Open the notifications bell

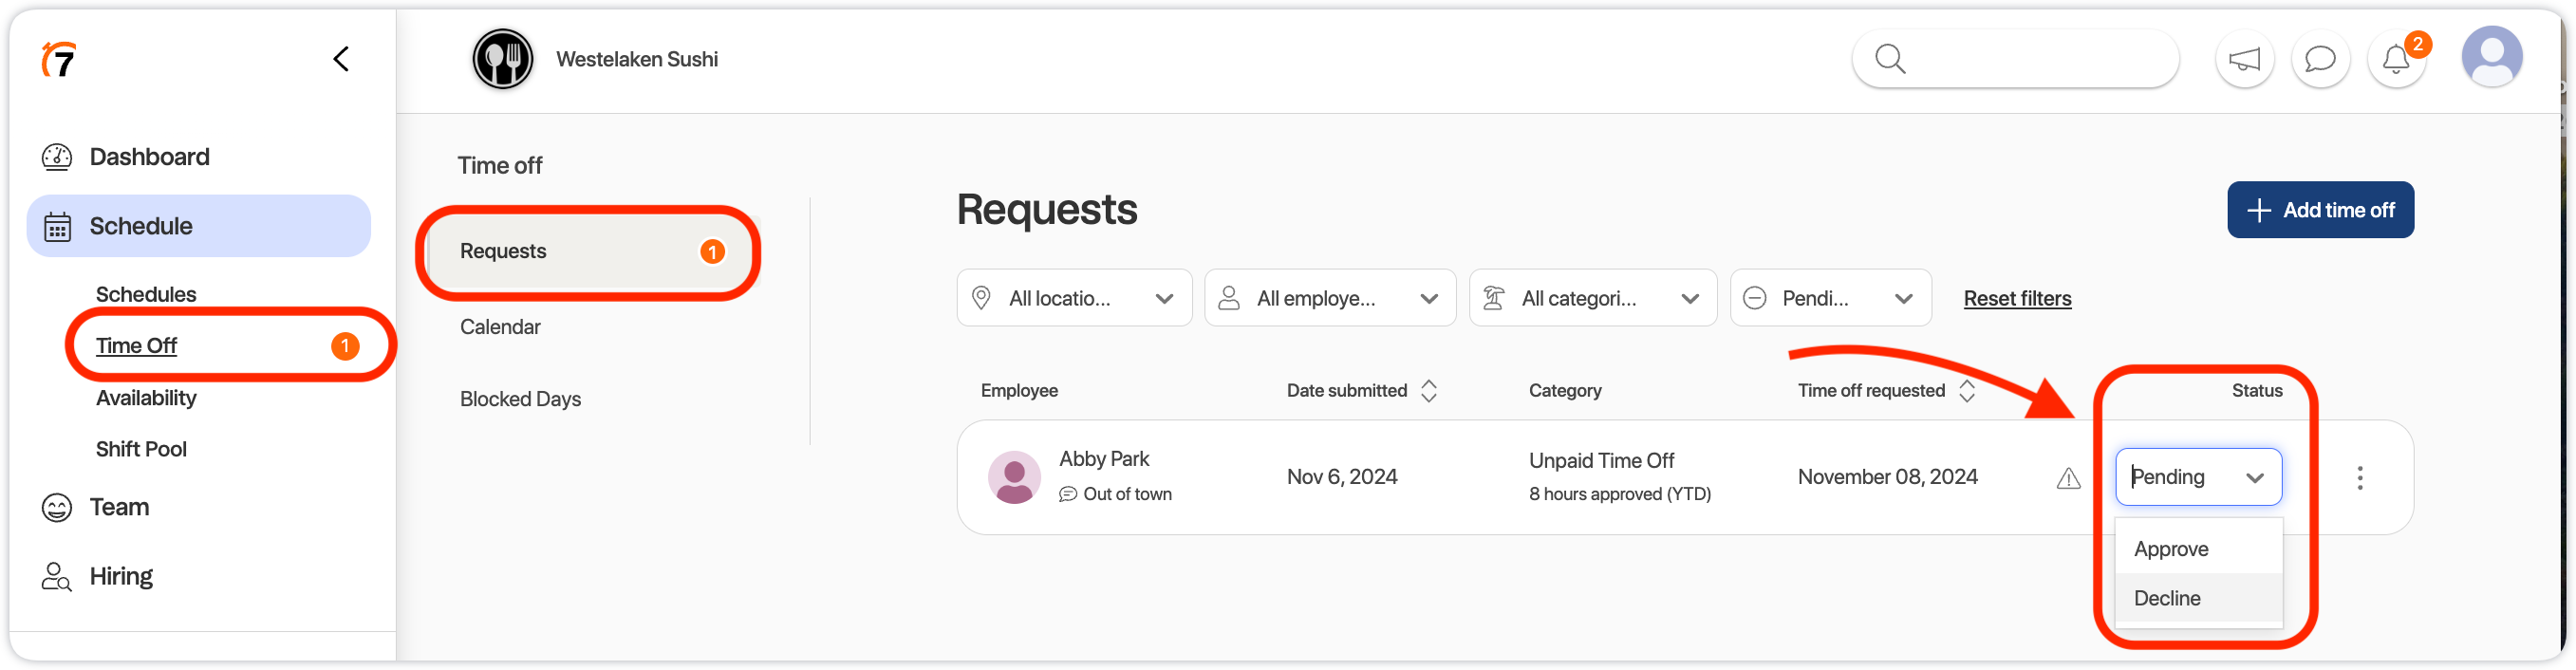coord(2395,60)
